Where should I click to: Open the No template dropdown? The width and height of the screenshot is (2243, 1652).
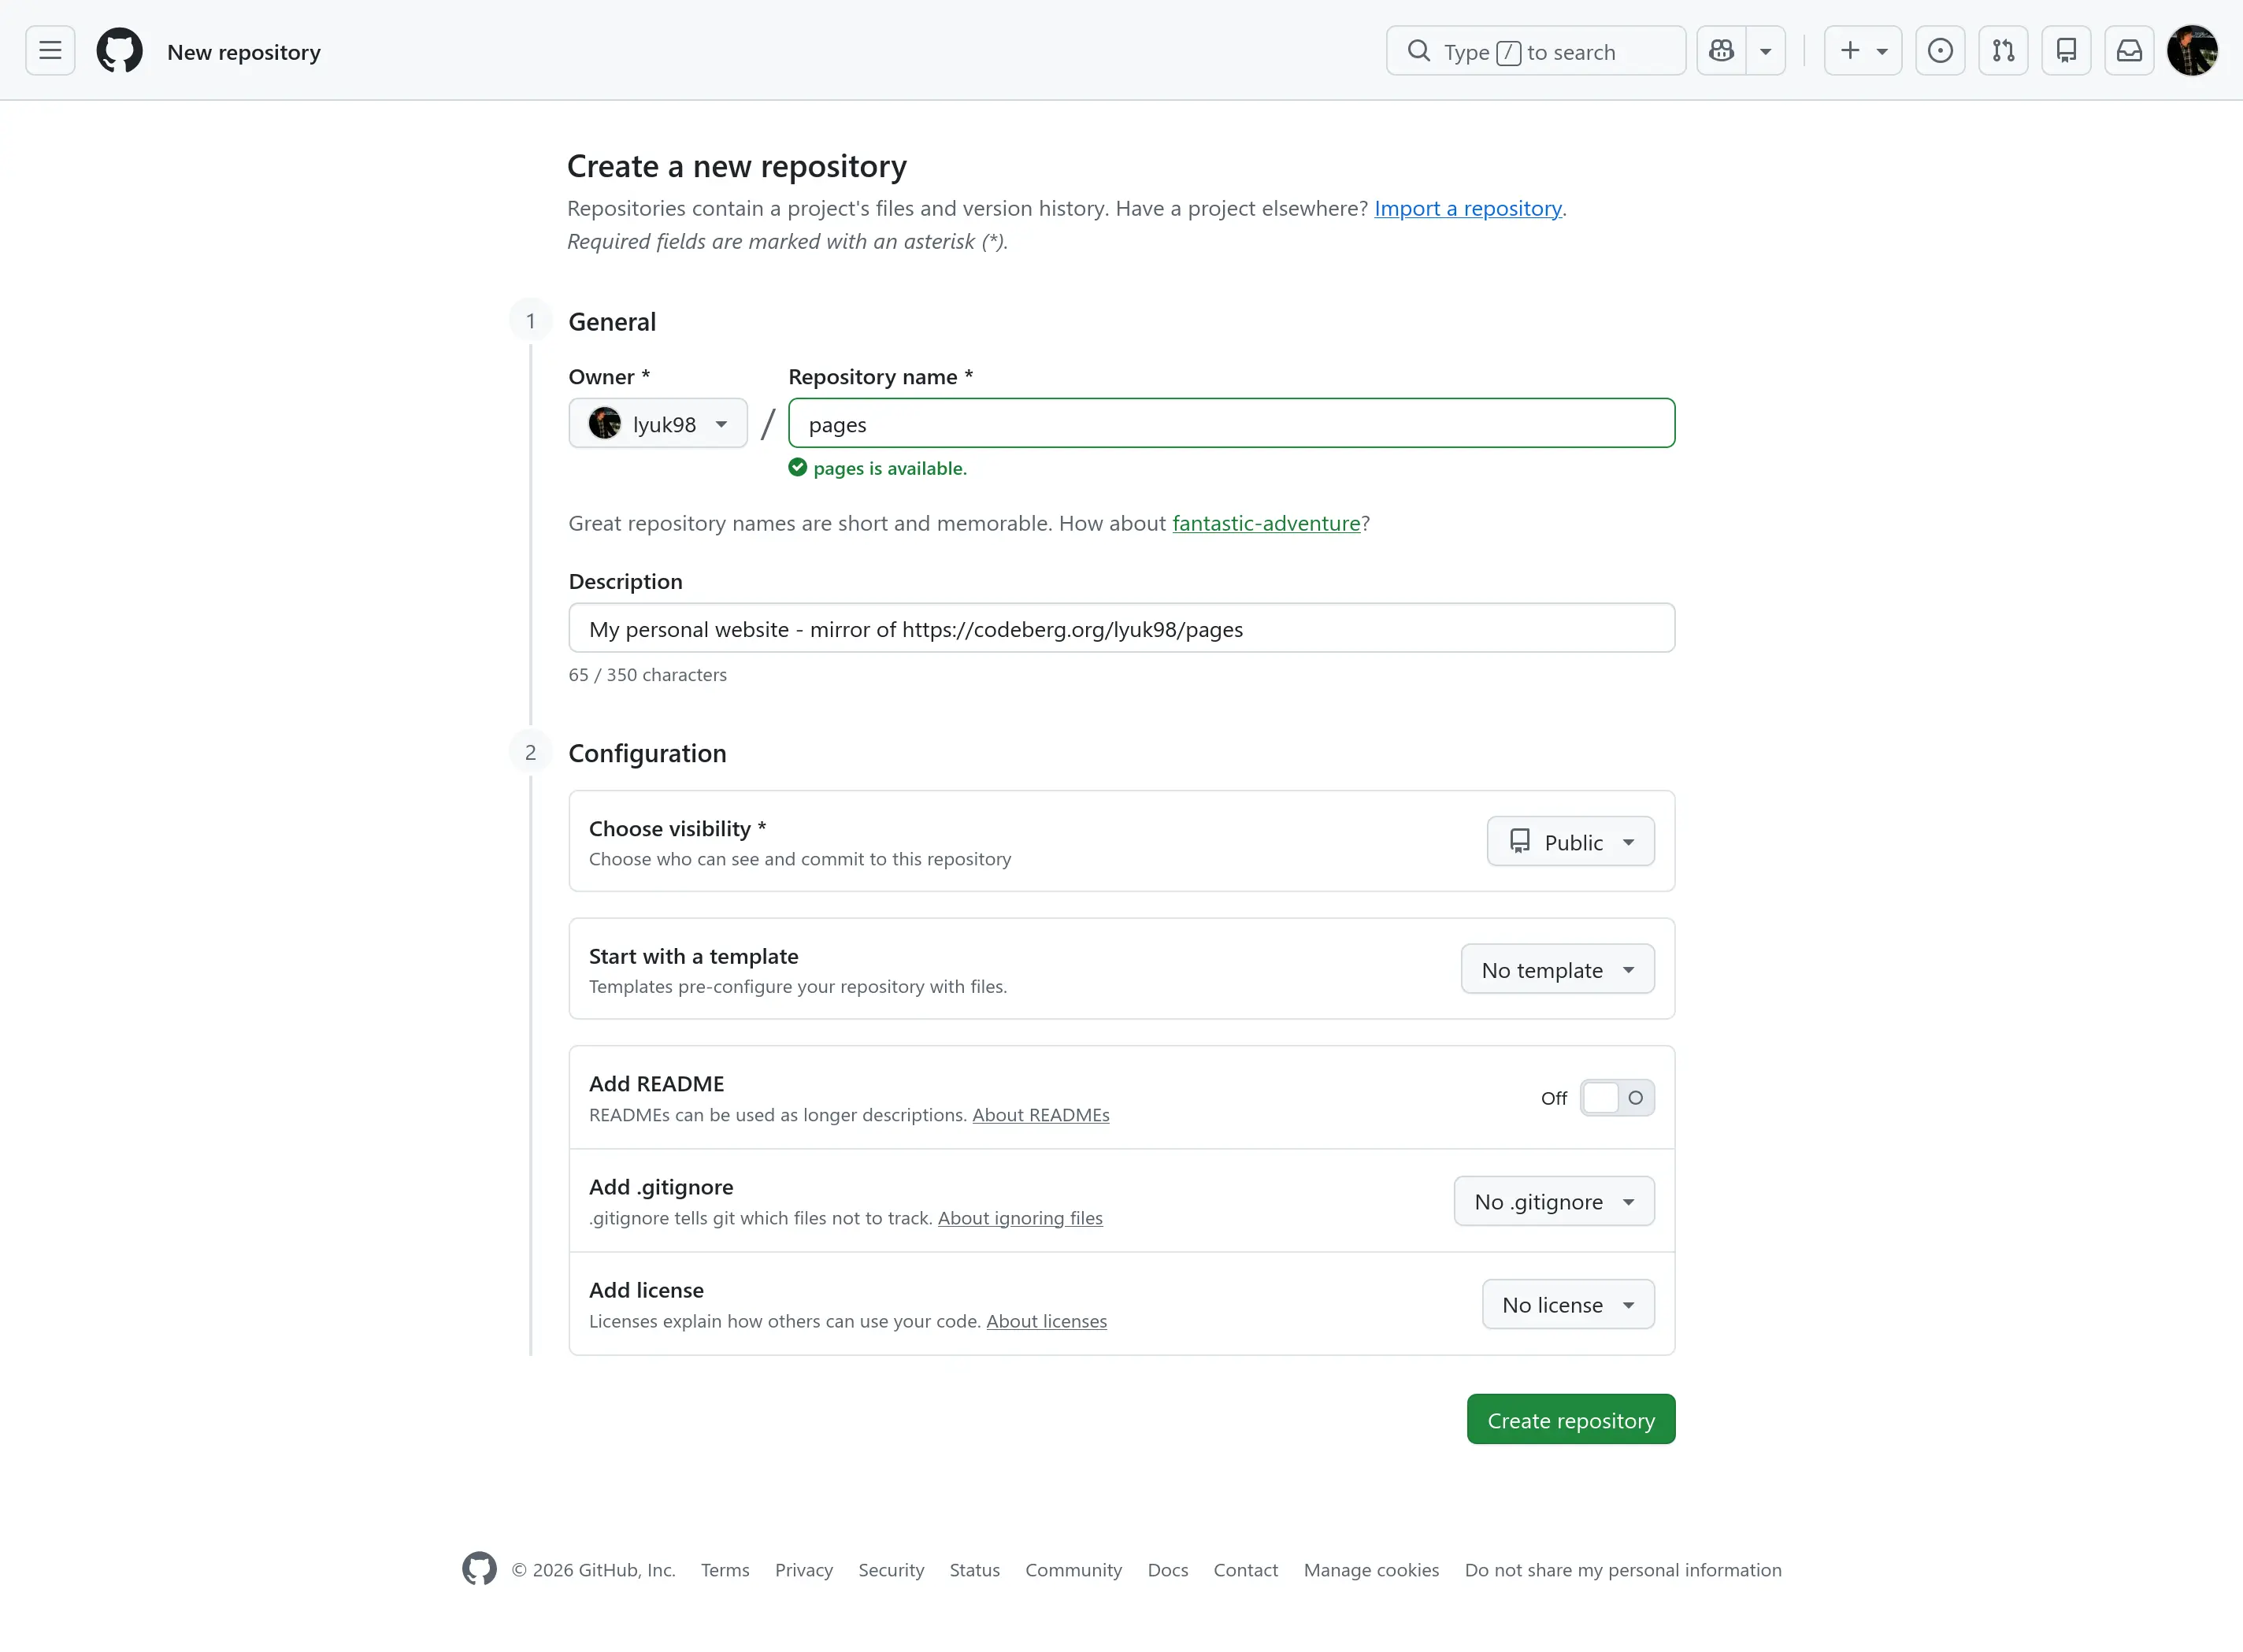[x=1557, y=968]
